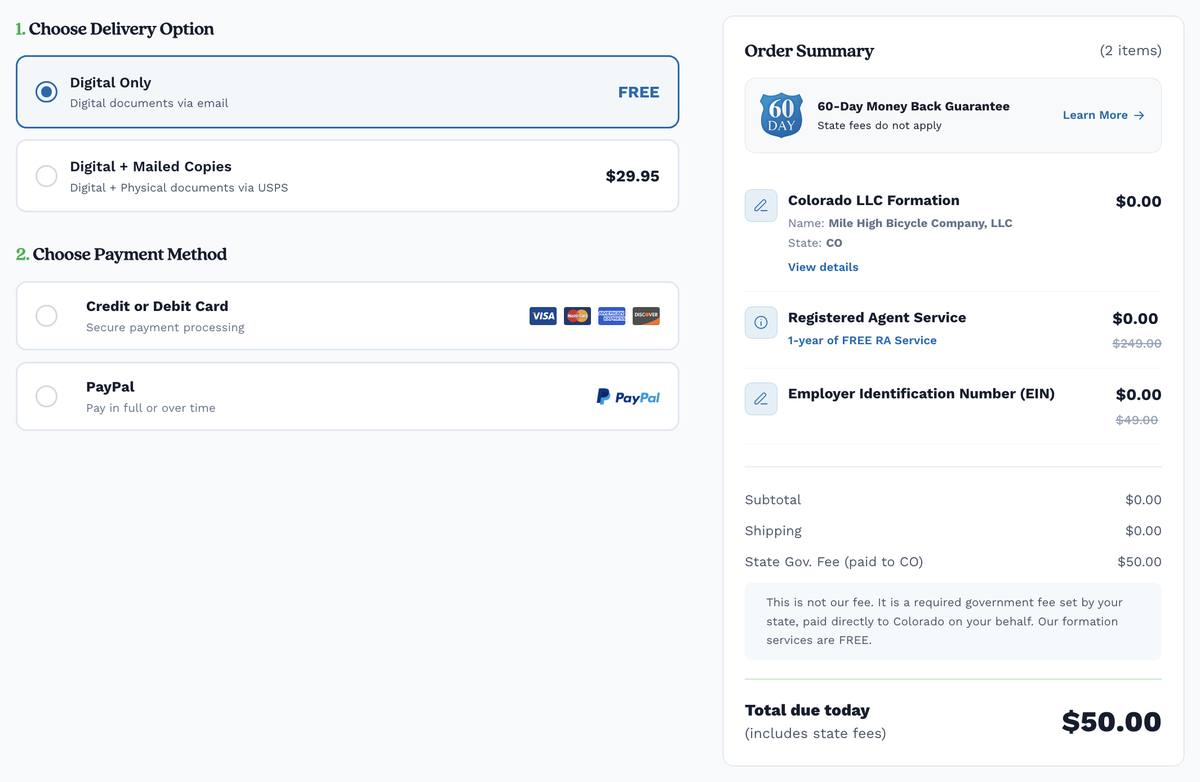Click the edit pencil icon for Colorado LLC Formation
Screen dimensions: 1200x782
(x=761, y=206)
